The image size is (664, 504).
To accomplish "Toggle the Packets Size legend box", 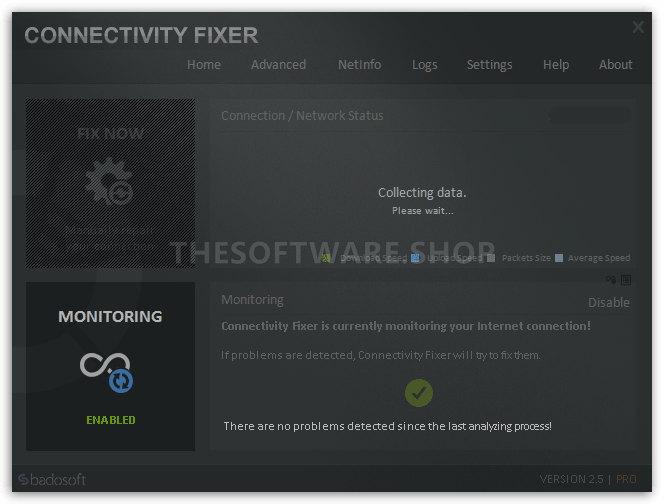I will (x=491, y=258).
